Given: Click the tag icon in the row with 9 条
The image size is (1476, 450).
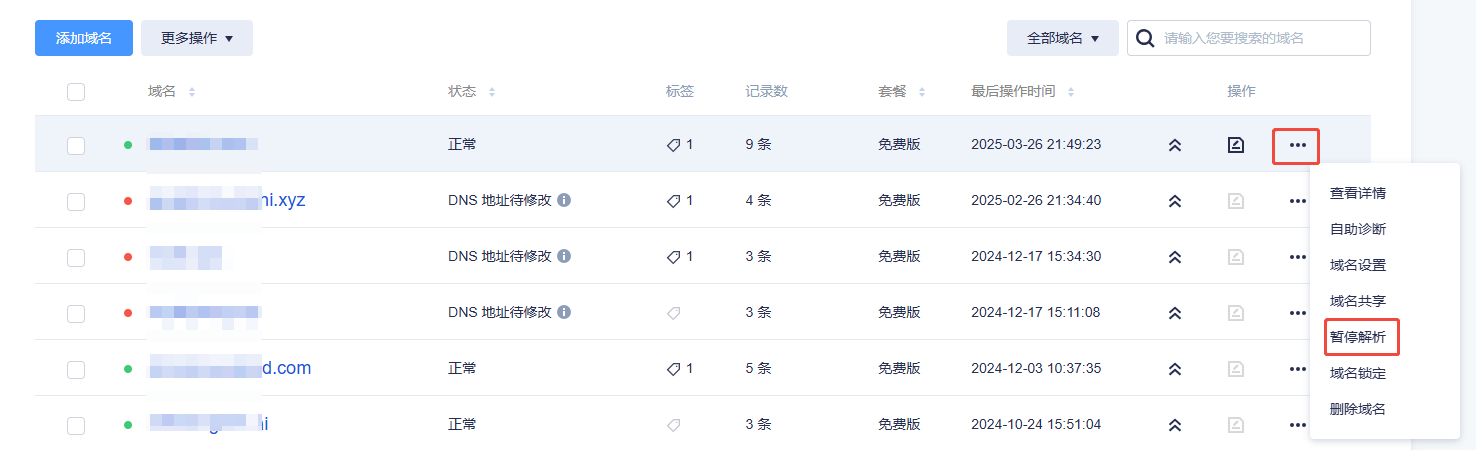Looking at the screenshot, I should point(673,145).
